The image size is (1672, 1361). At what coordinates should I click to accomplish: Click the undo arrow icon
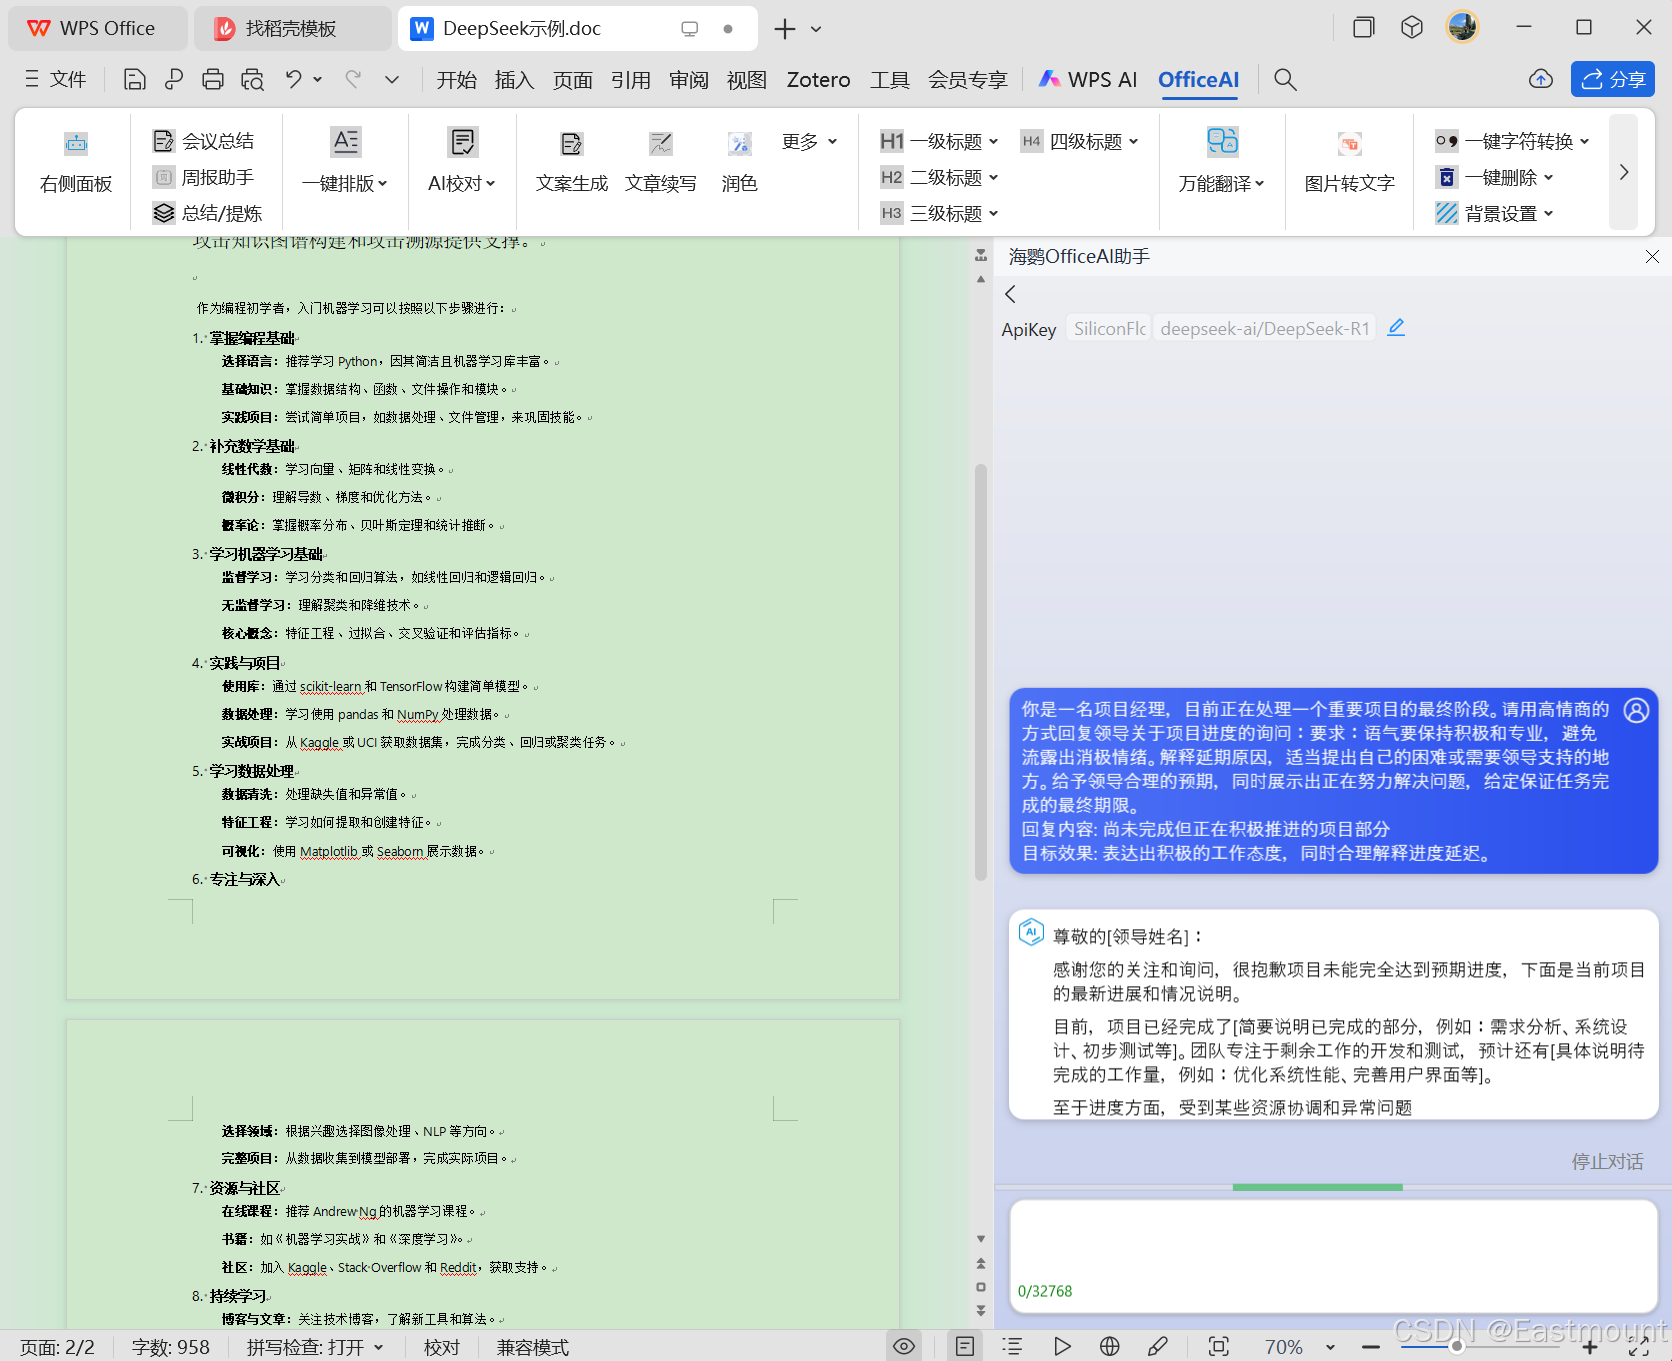pos(293,80)
